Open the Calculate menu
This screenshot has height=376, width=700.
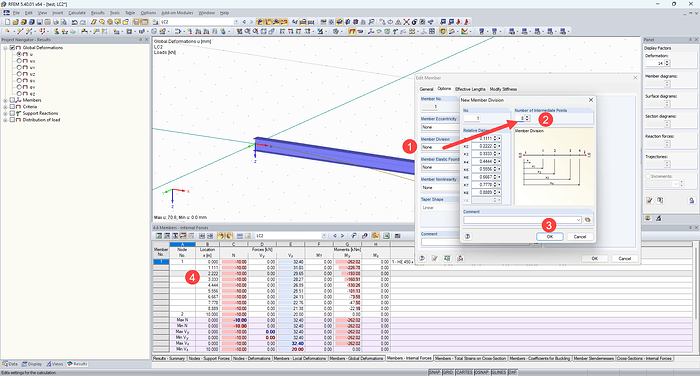[x=77, y=13]
